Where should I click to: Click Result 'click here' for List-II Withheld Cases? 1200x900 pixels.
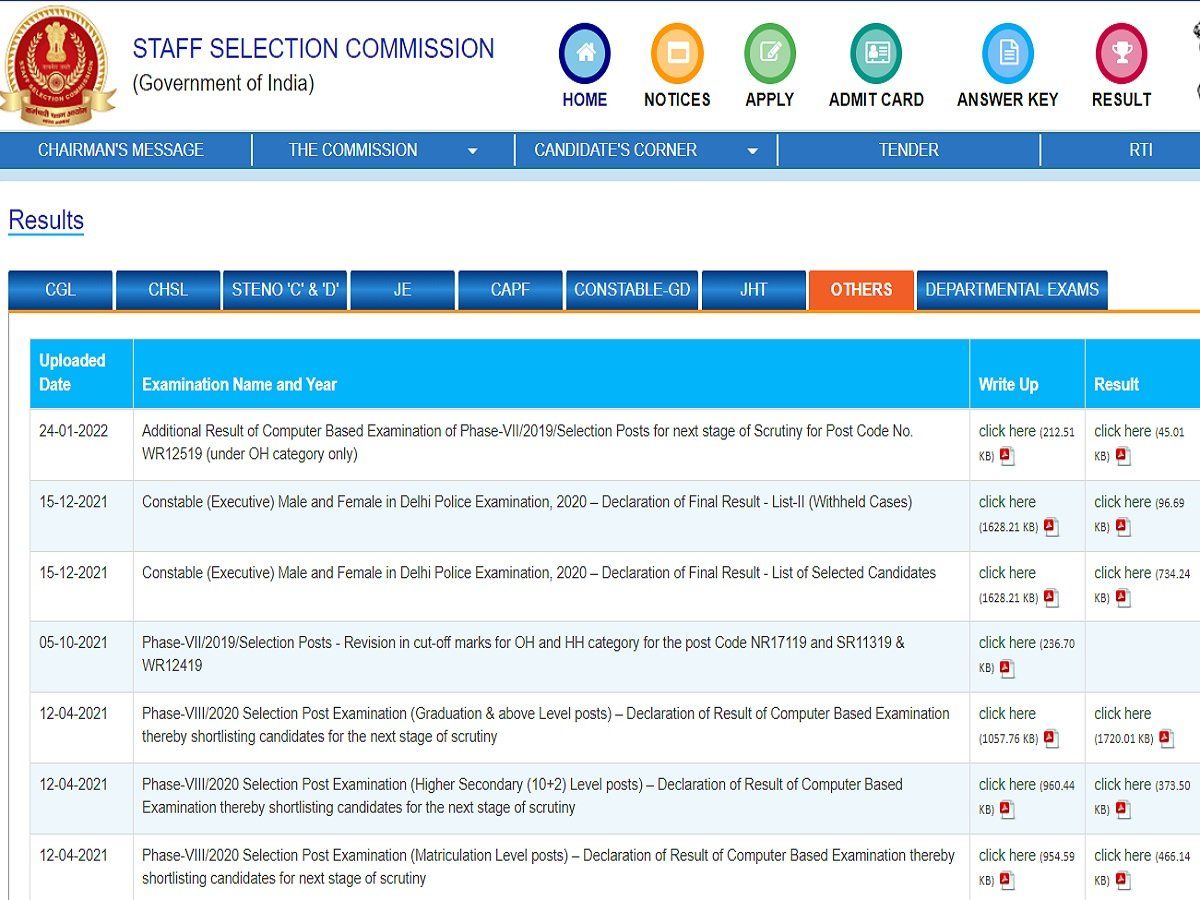pos(1122,502)
